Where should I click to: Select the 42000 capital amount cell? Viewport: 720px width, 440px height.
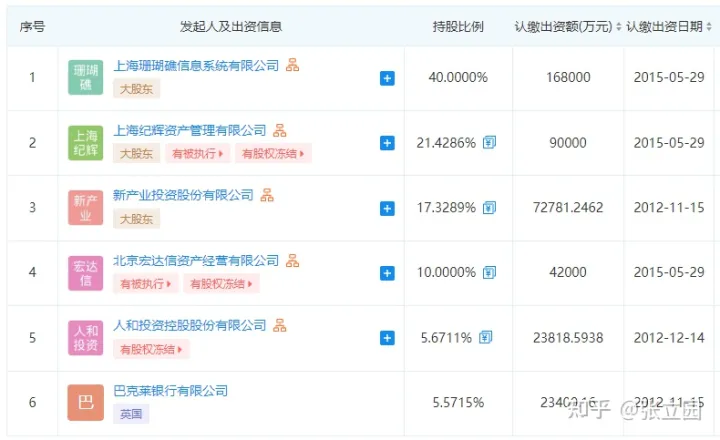click(568, 272)
